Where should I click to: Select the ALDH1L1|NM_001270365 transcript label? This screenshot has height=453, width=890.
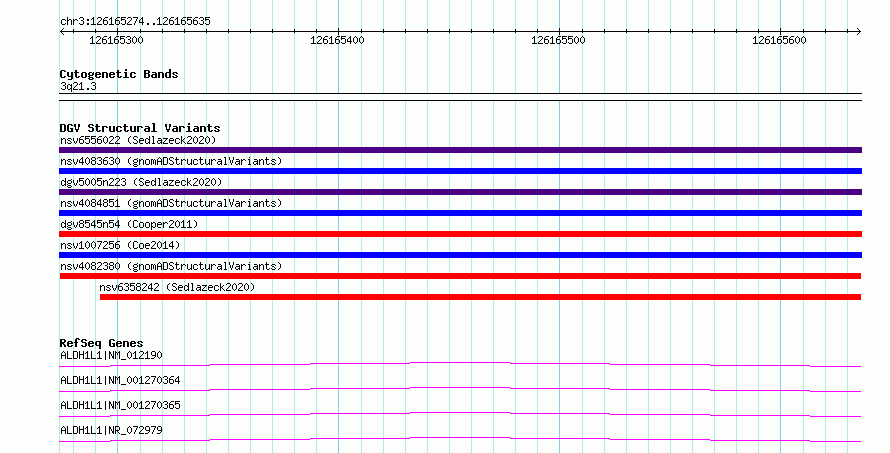click(x=120, y=405)
